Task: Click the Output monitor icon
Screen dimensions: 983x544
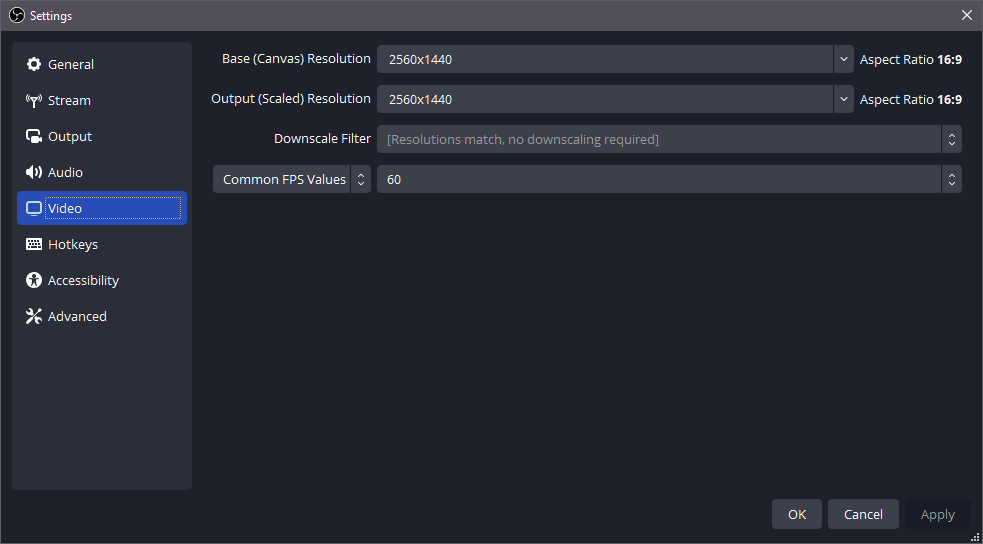Action: pyautogui.click(x=34, y=137)
